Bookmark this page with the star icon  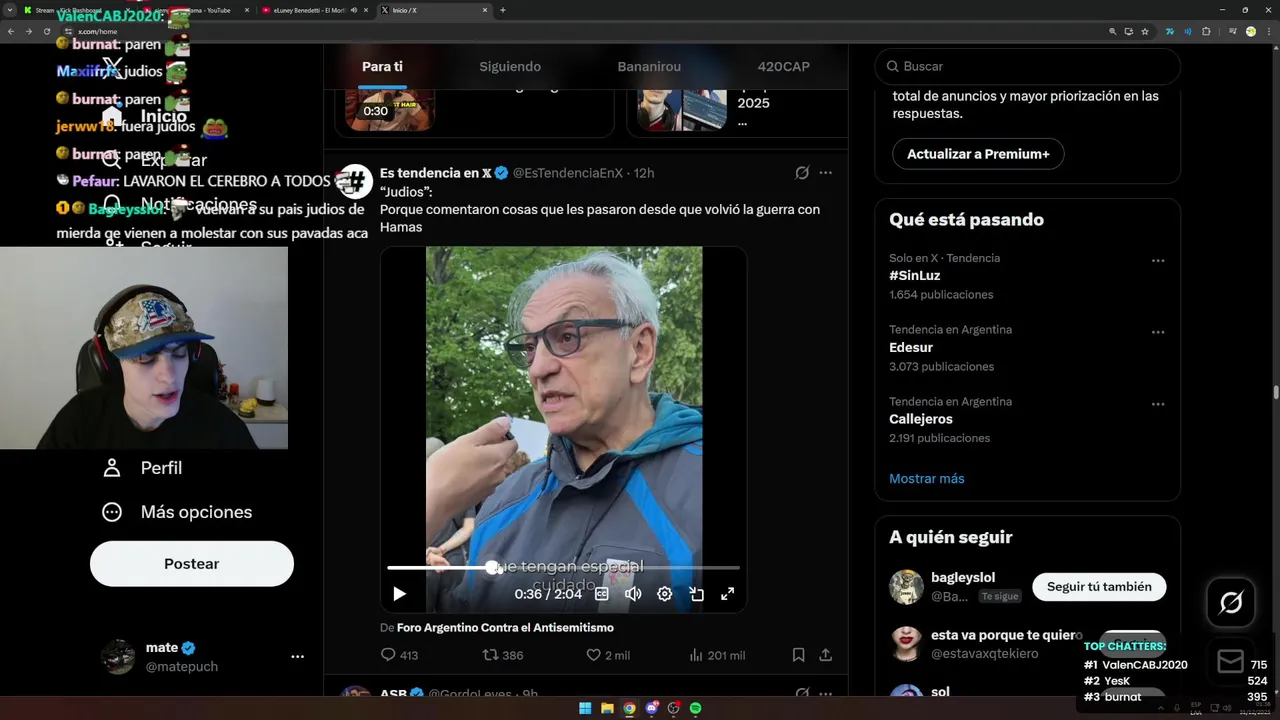click(1145, 31)
